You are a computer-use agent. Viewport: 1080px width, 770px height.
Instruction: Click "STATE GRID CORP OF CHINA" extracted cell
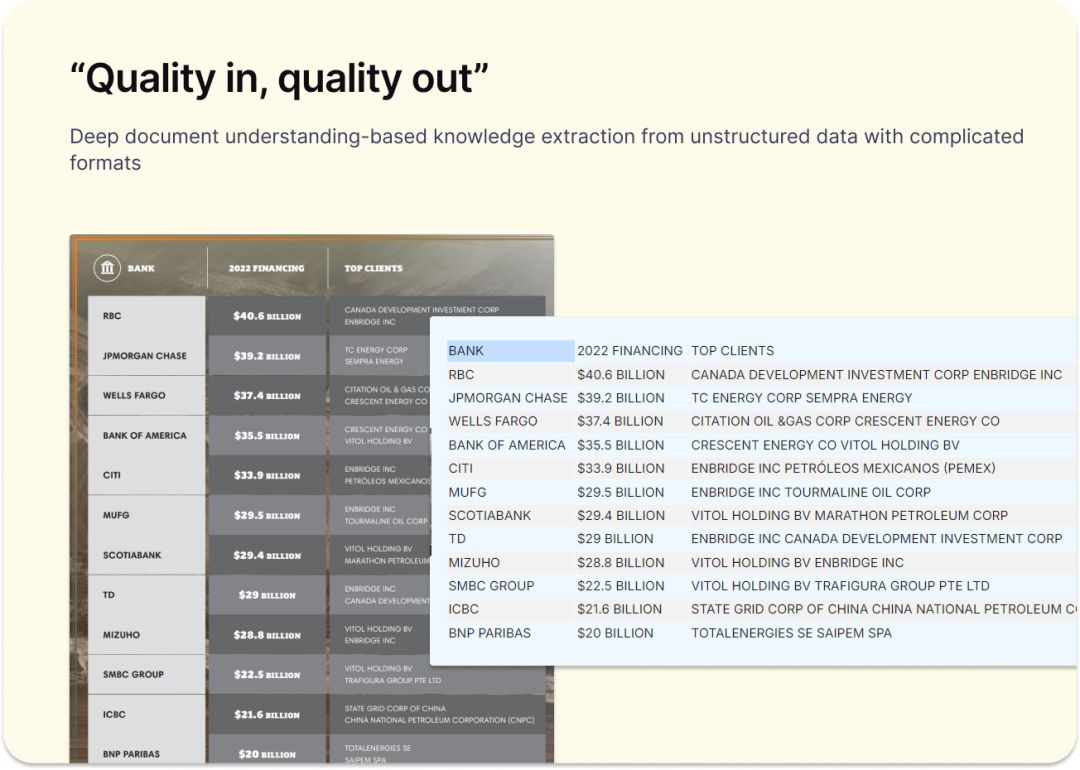(x=884, y=610)
